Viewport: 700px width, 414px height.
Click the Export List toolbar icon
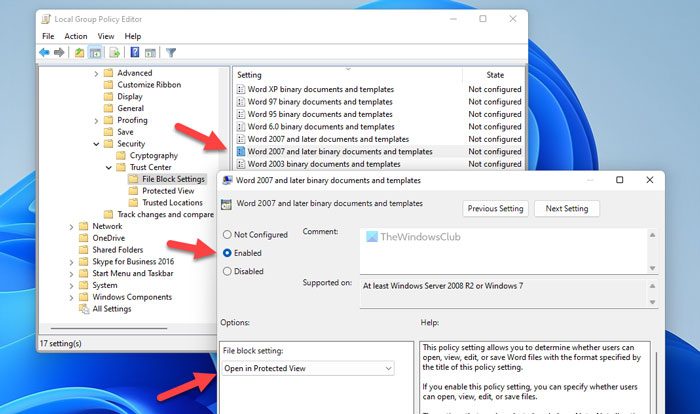114,53
